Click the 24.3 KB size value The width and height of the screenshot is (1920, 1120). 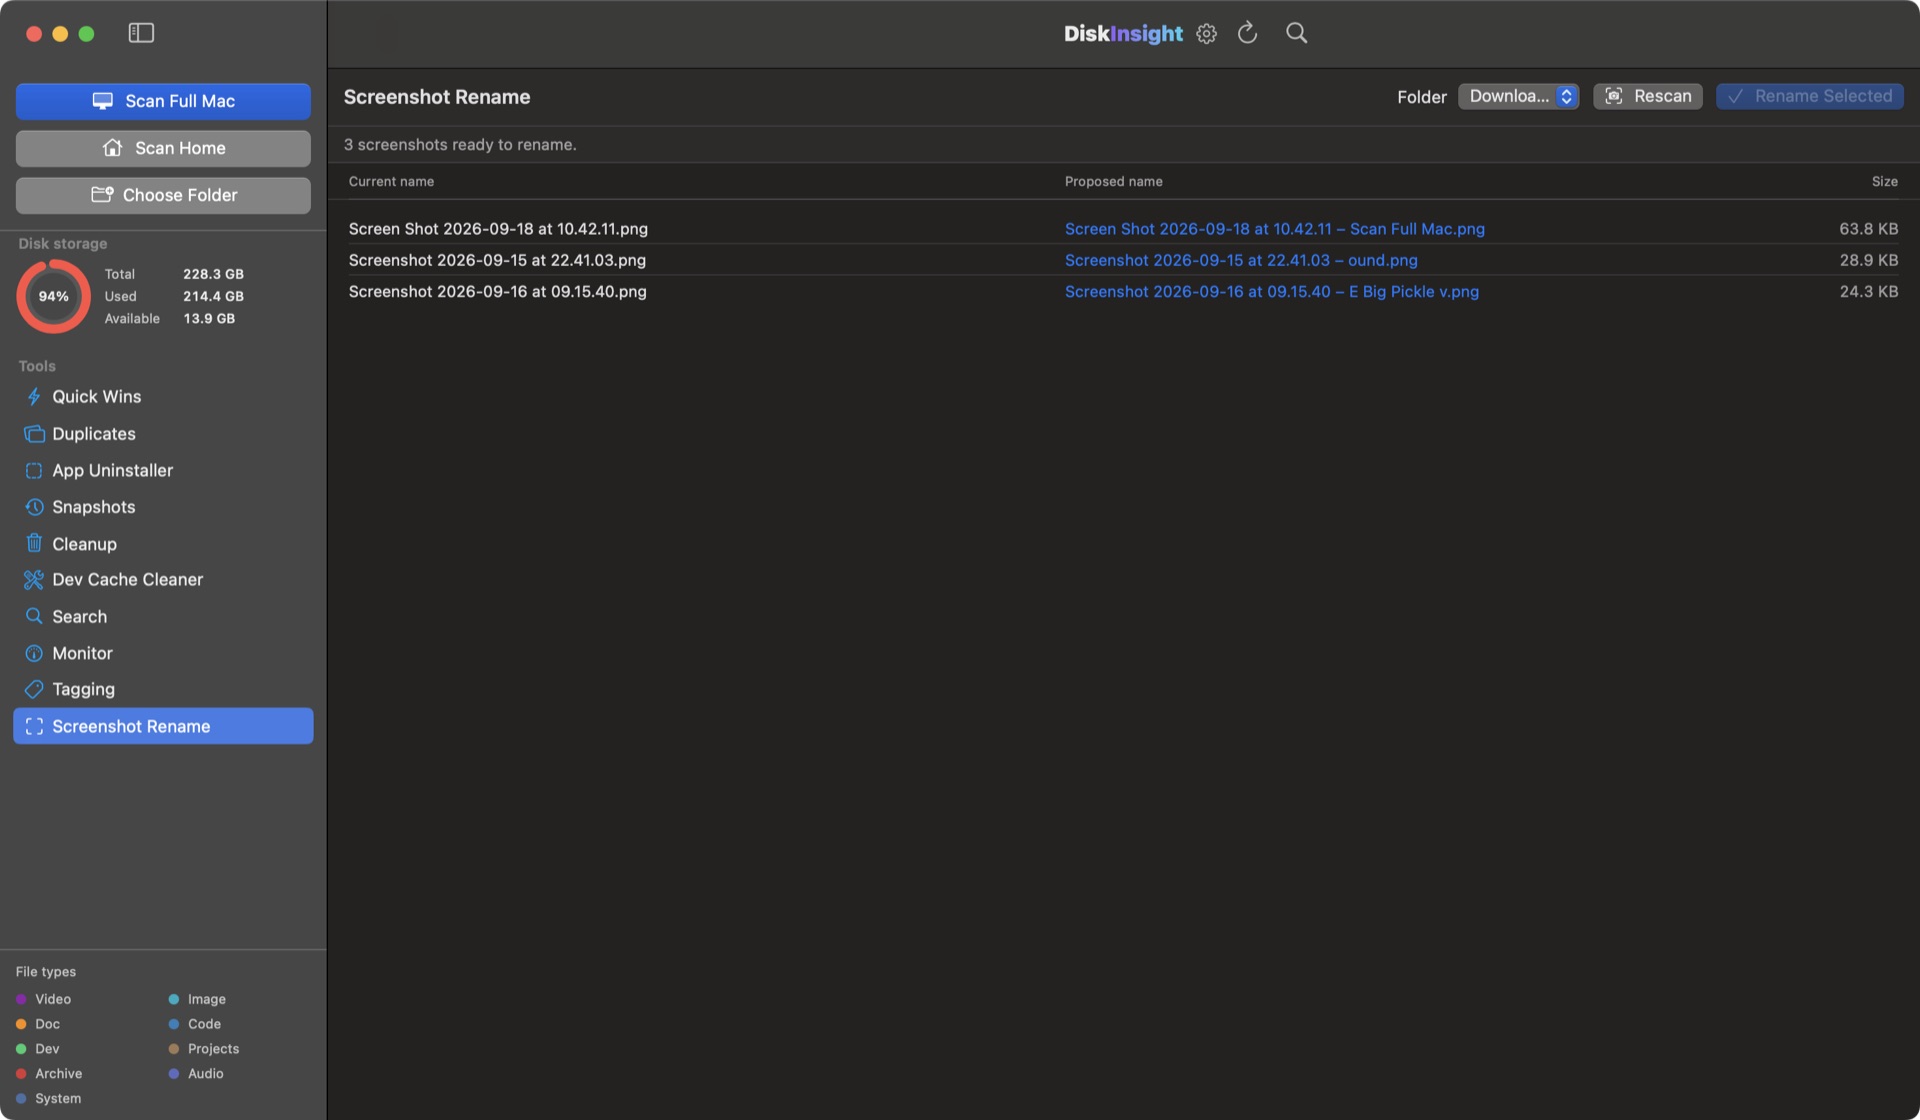coord(1868,292)
